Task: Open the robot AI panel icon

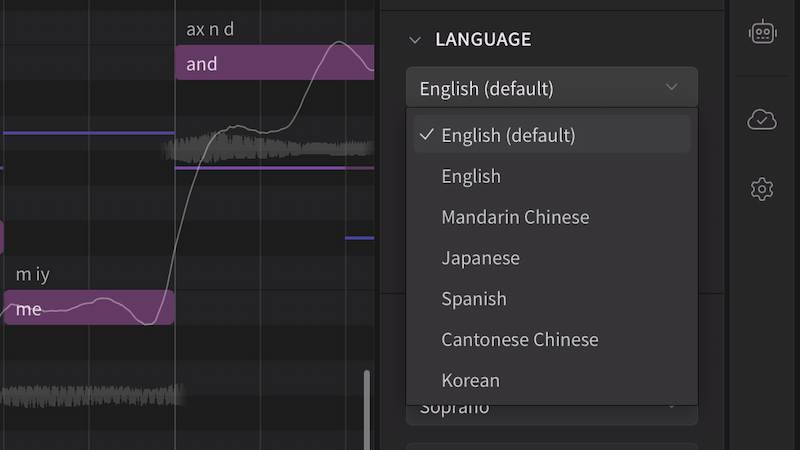Action: (x=763, y=32)
